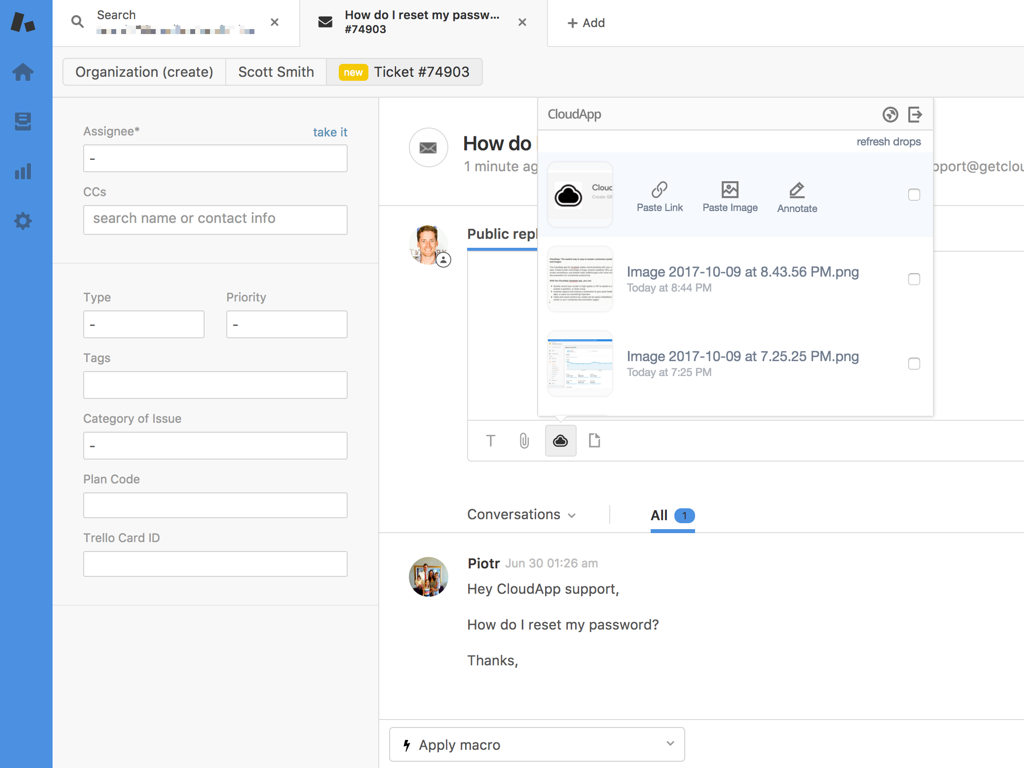Click the globe icon in CloudApp header
1024x768 pixels.
[890, 114]
